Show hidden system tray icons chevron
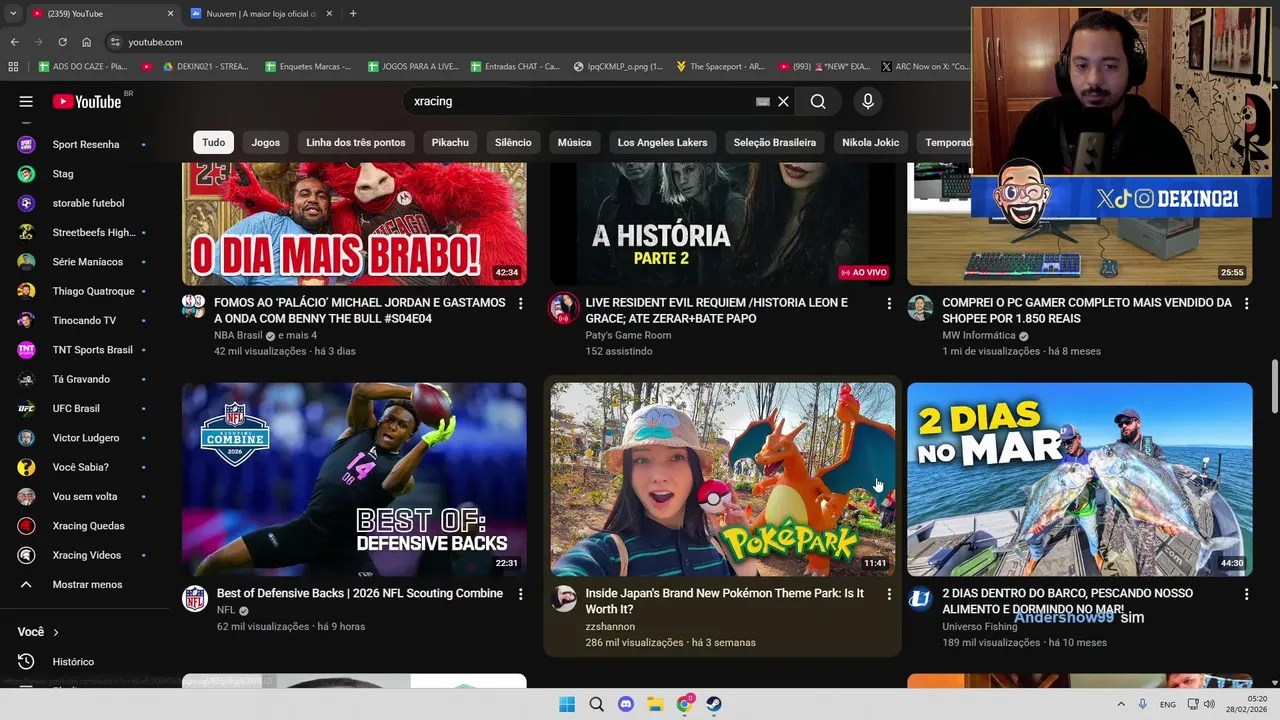Image resolution: width=1280 pixels, height=720 pixels. click(x=1121, y=704)
